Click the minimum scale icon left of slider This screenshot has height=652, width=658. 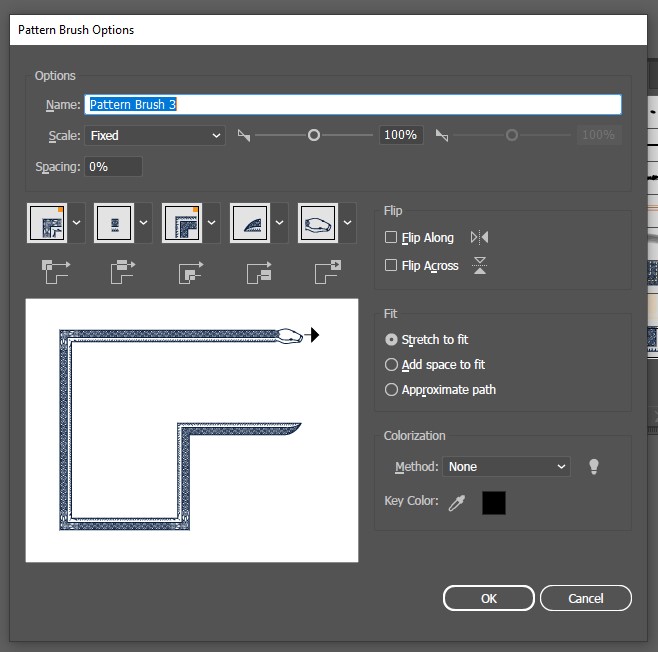(x=244, y=135)
